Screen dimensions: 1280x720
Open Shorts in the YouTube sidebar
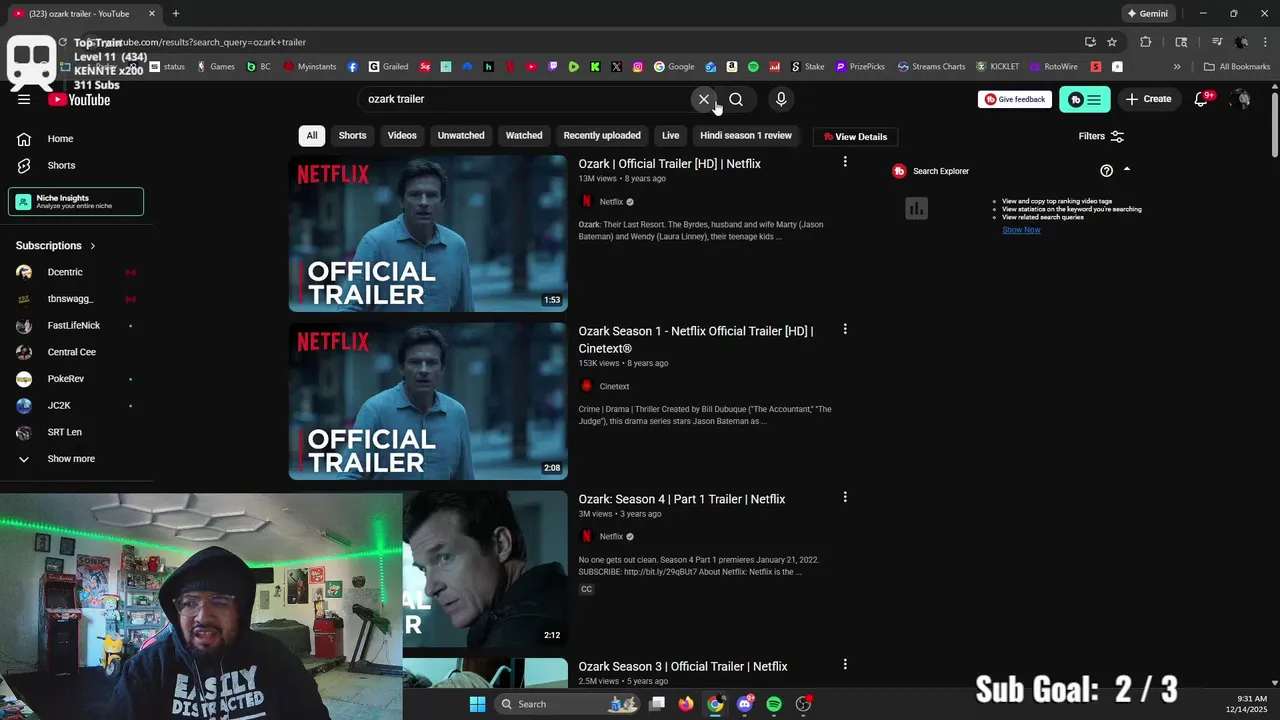(76, 165)
